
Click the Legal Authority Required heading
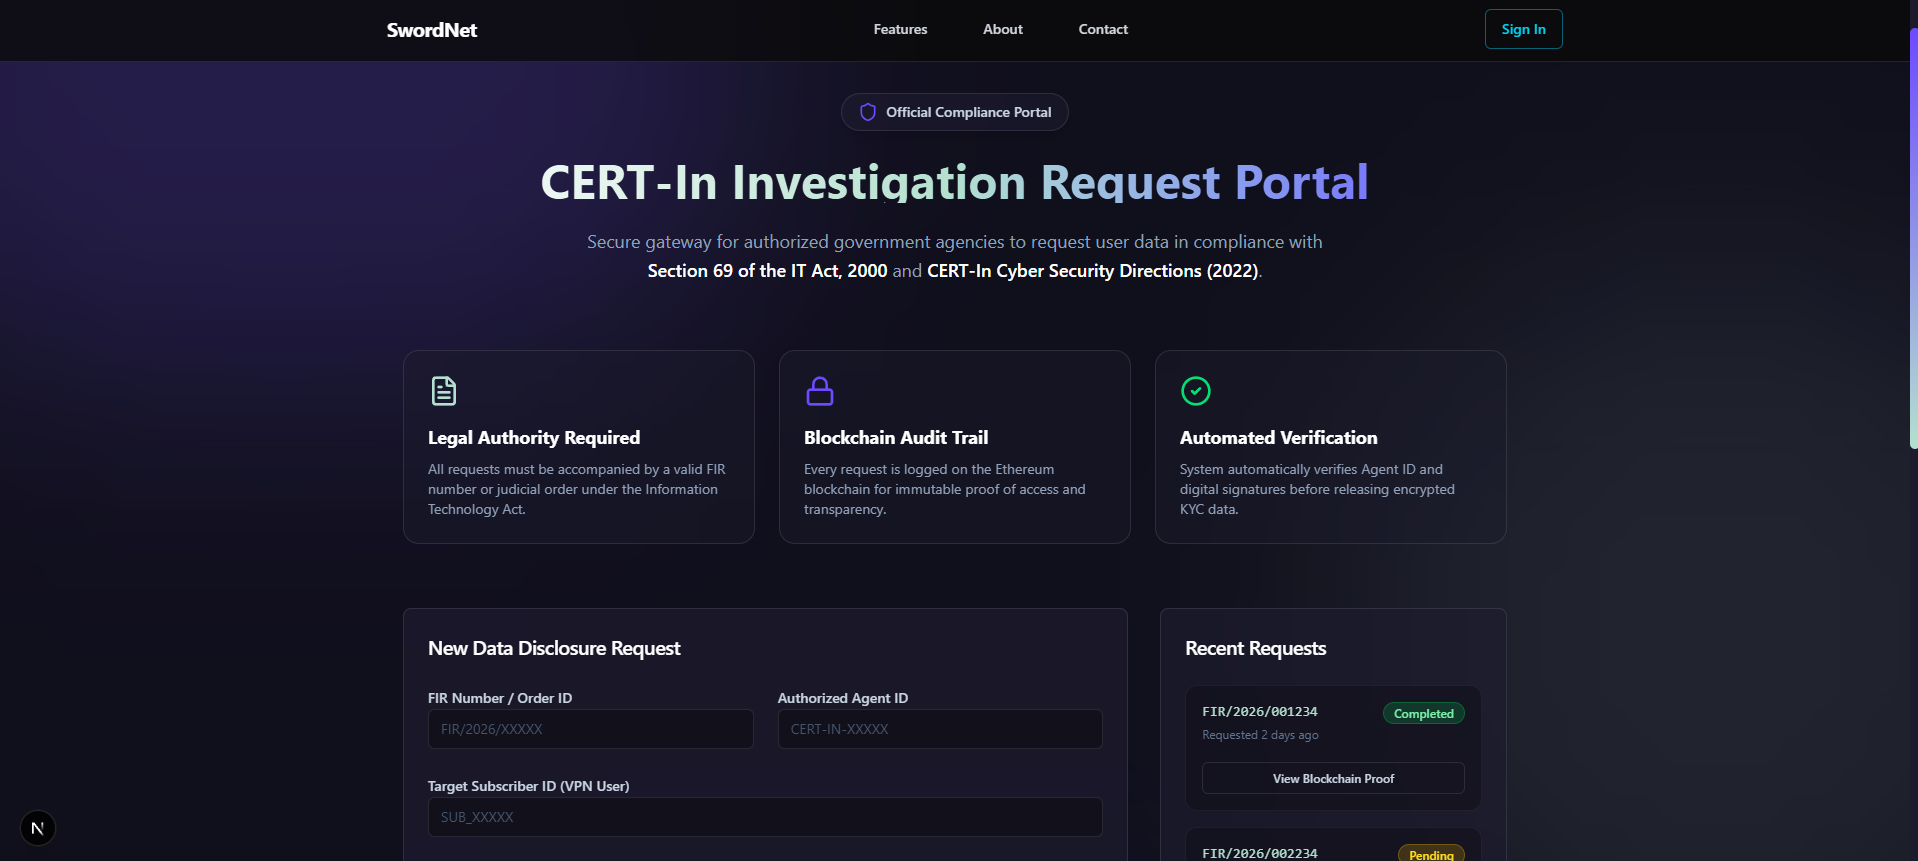[533, 437]
